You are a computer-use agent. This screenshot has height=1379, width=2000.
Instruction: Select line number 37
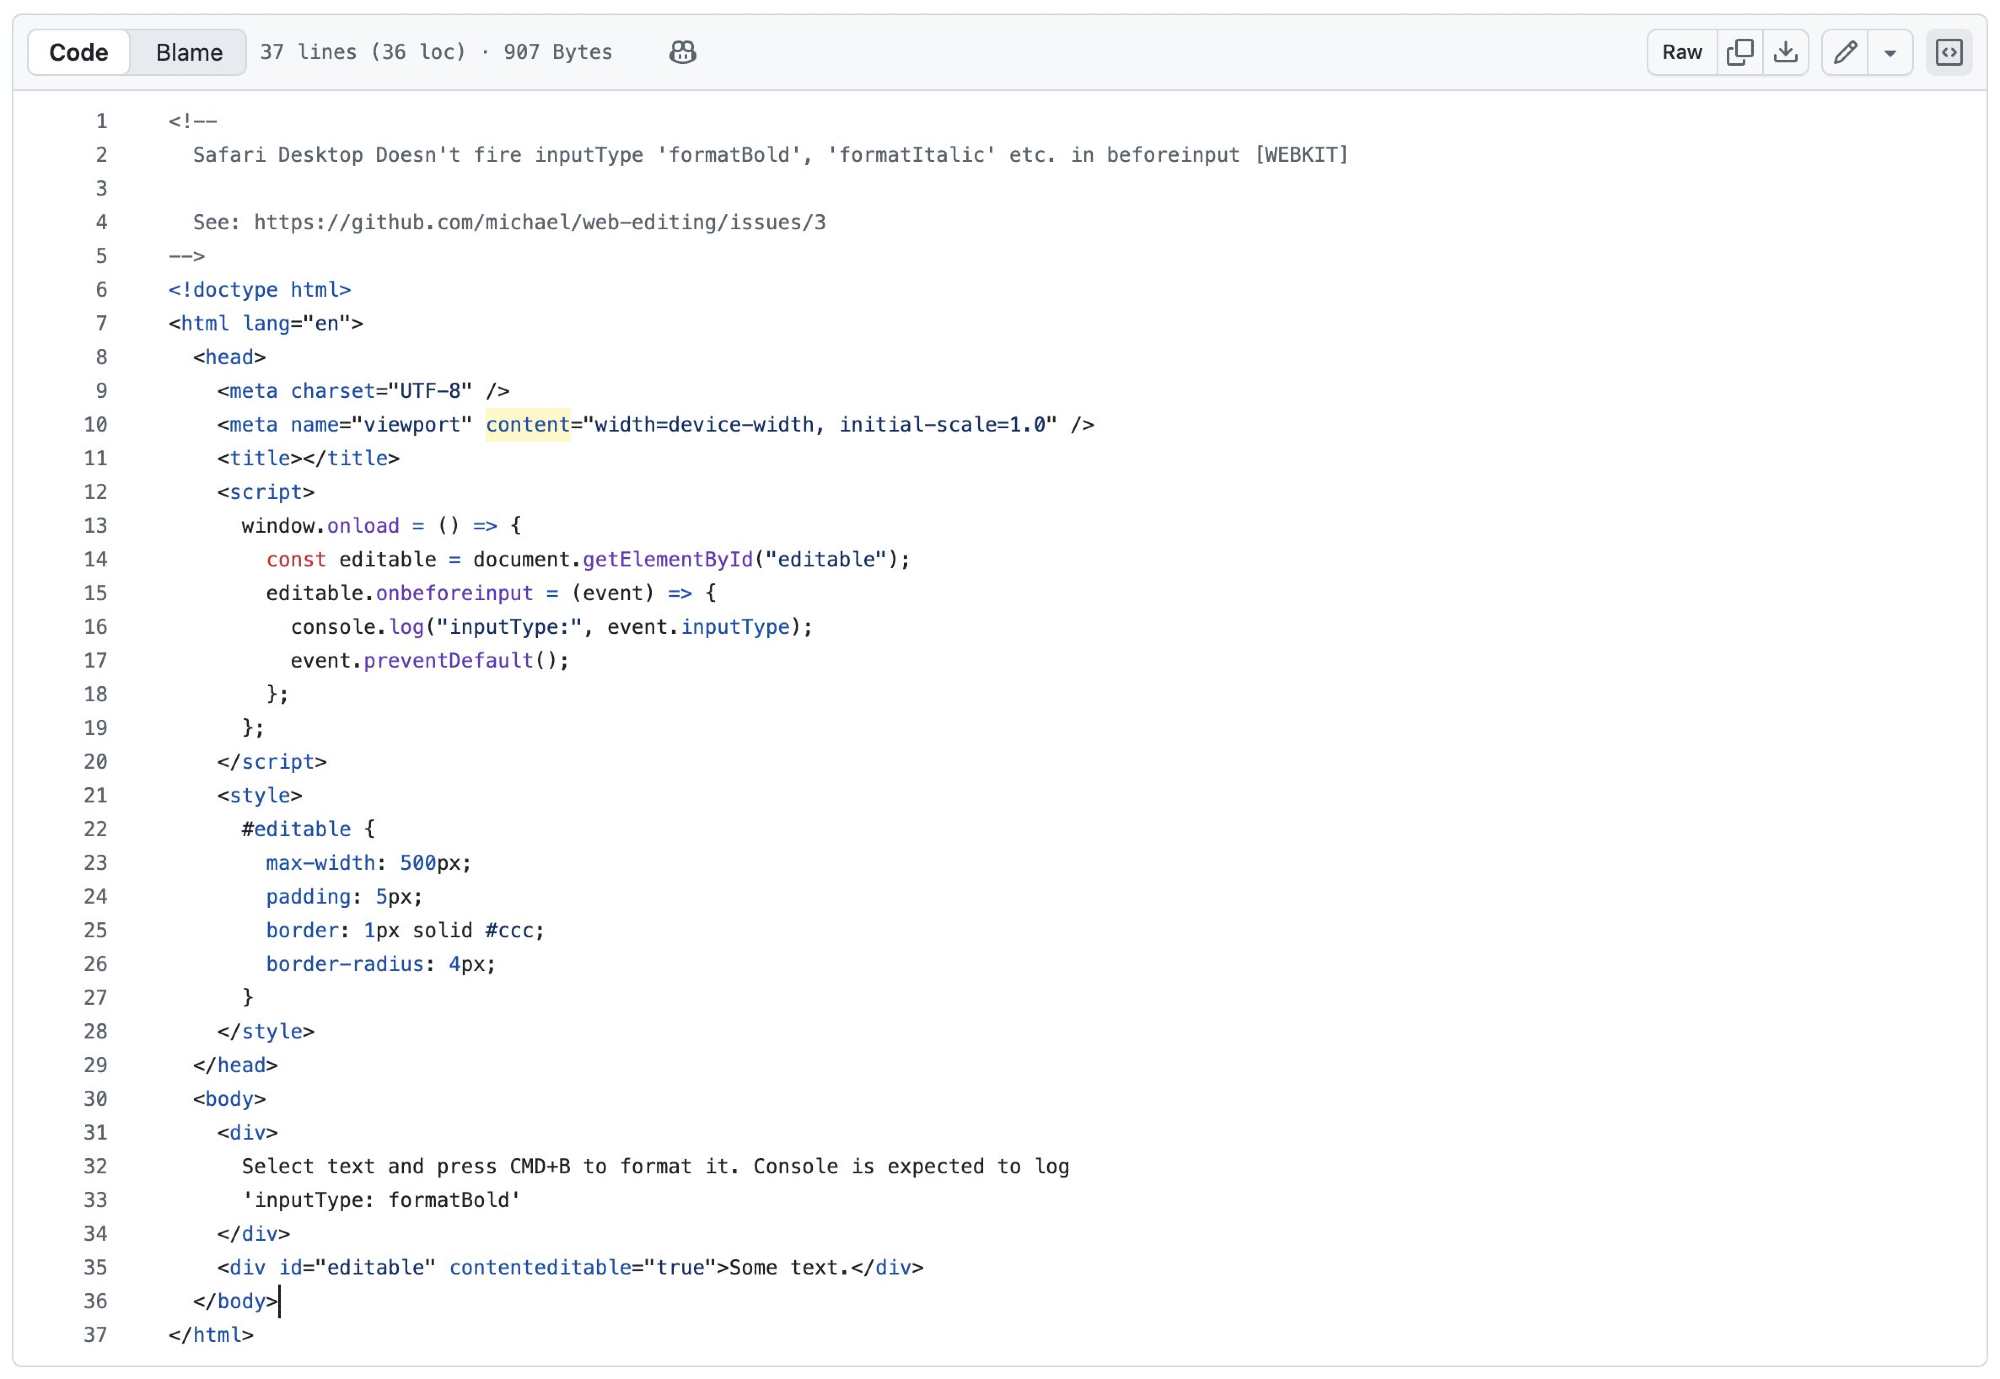coord(95,1335)
